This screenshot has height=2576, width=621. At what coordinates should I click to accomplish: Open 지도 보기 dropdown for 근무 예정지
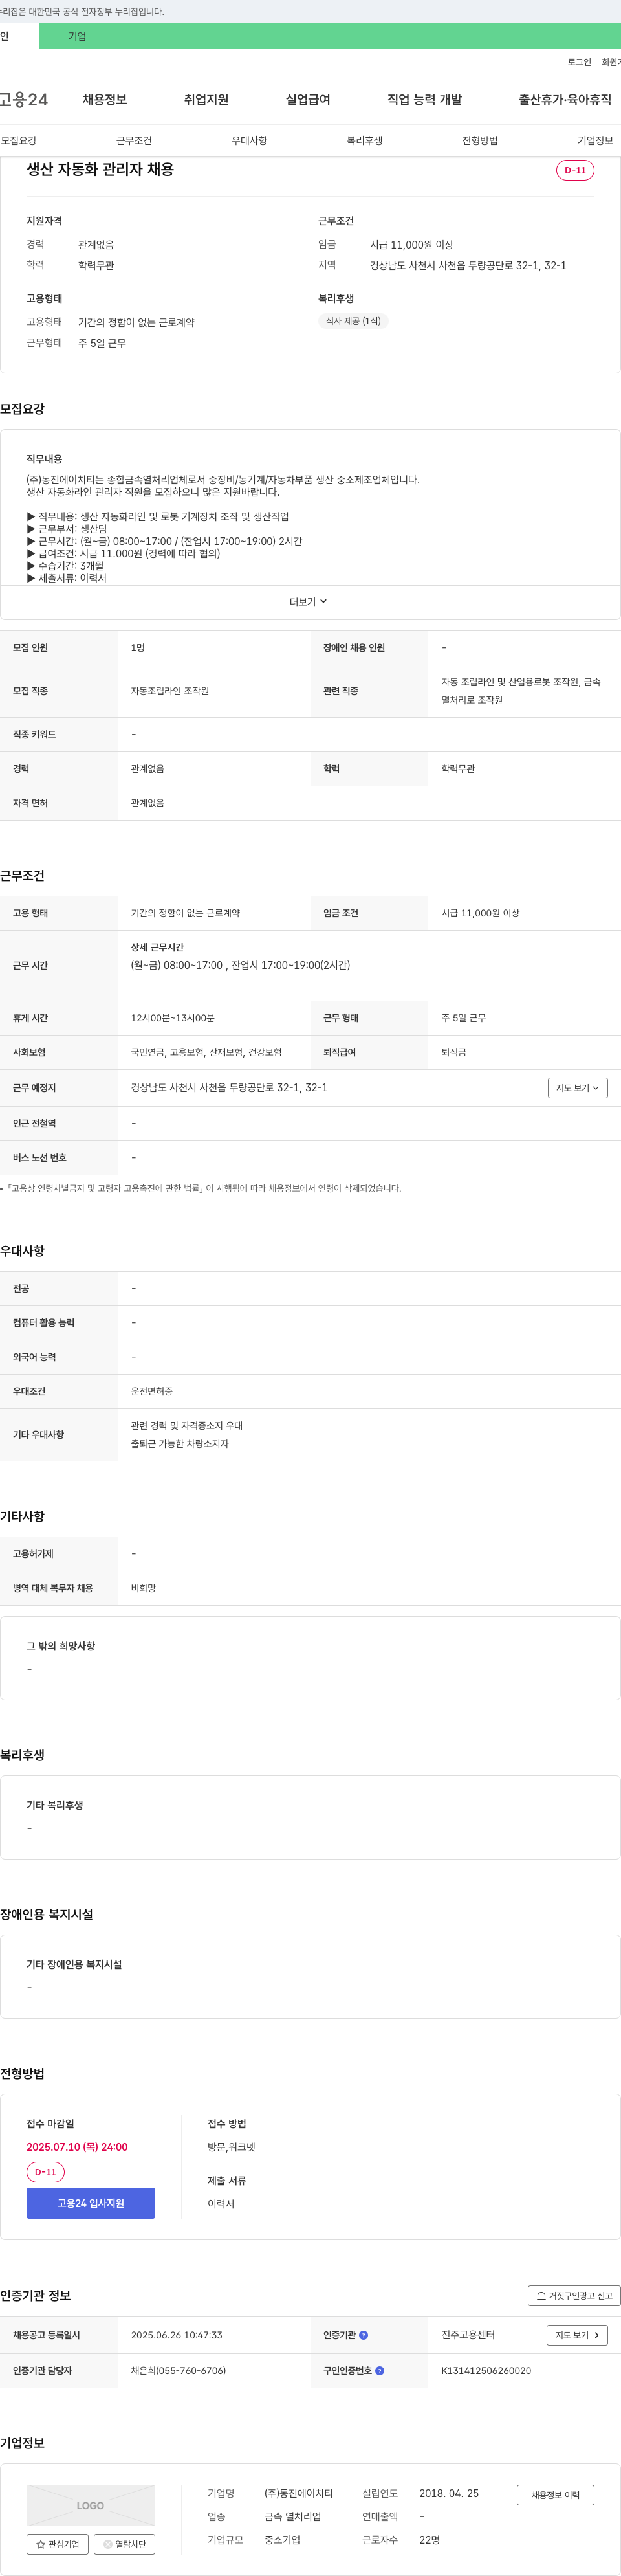(x=578, y=1087)
